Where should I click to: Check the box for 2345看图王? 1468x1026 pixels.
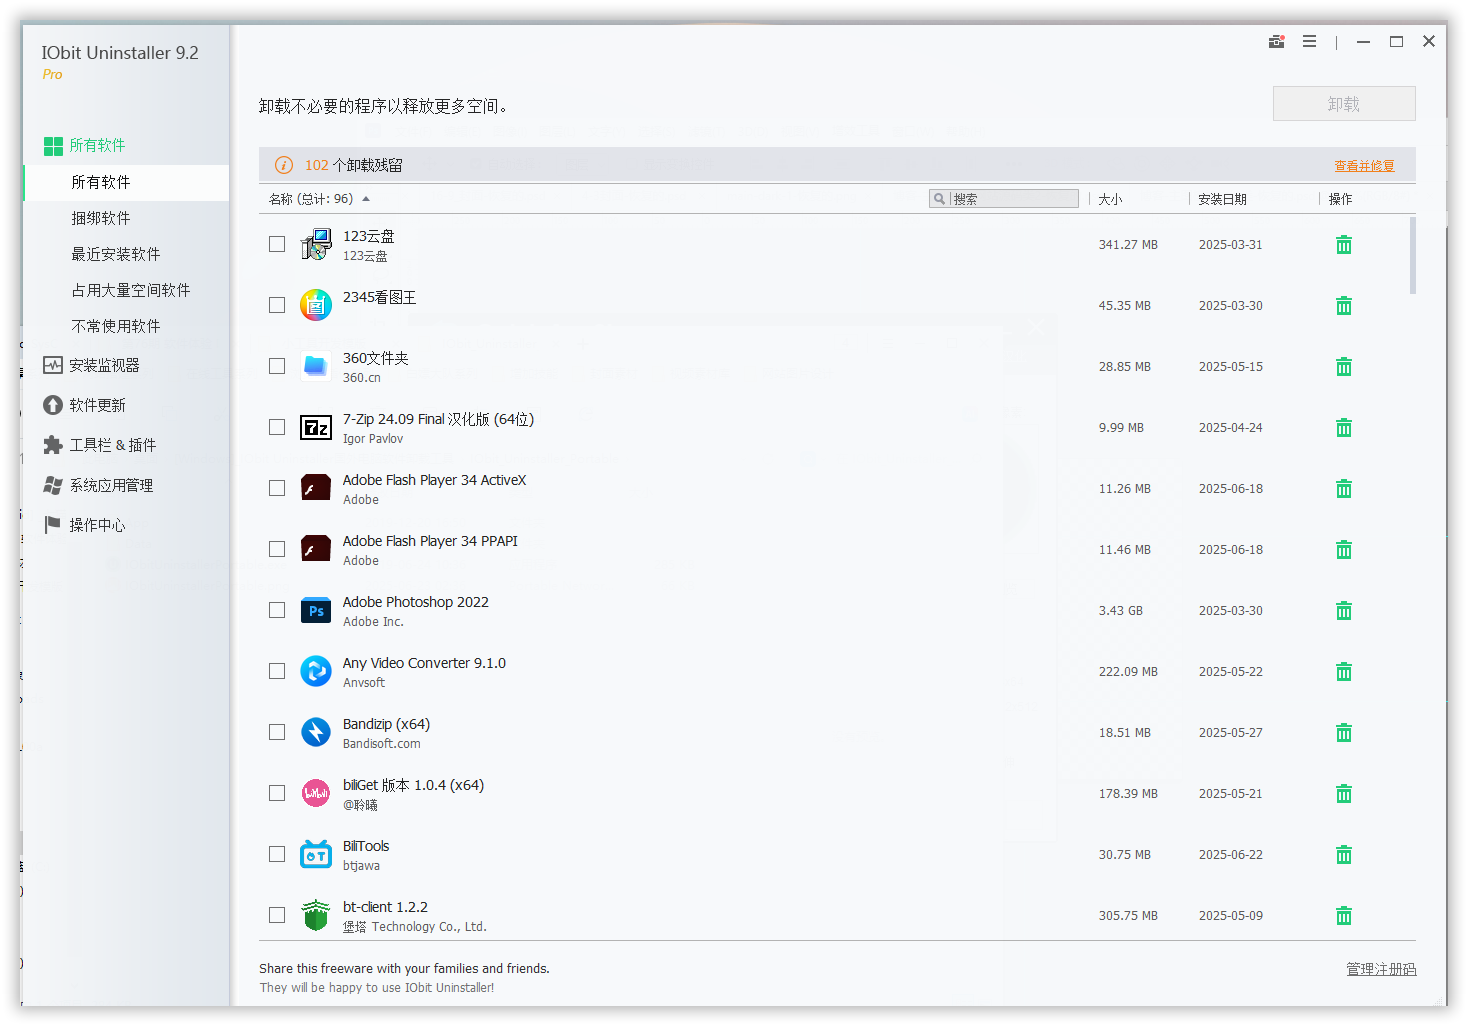[277, 305]
